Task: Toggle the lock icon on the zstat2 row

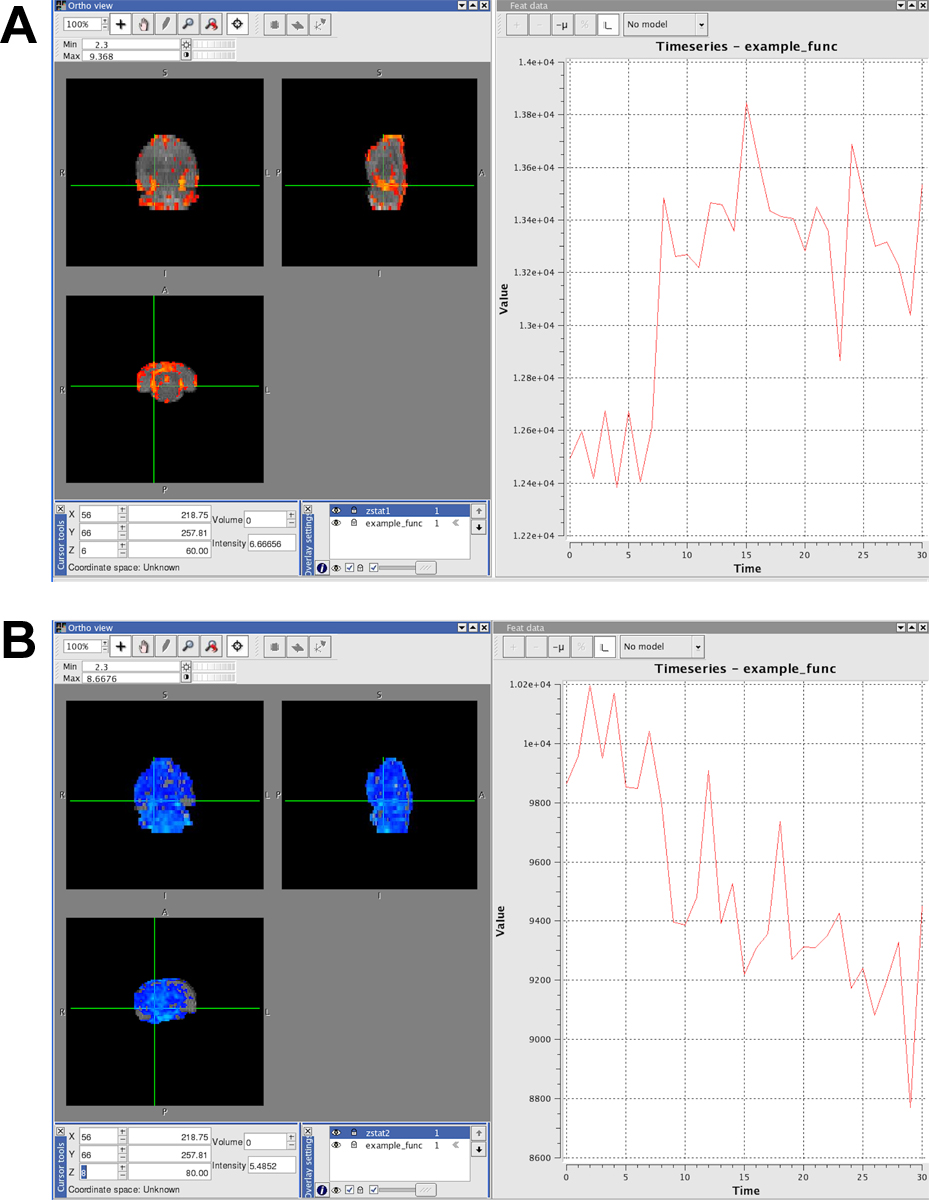Action: point(354,1132)
